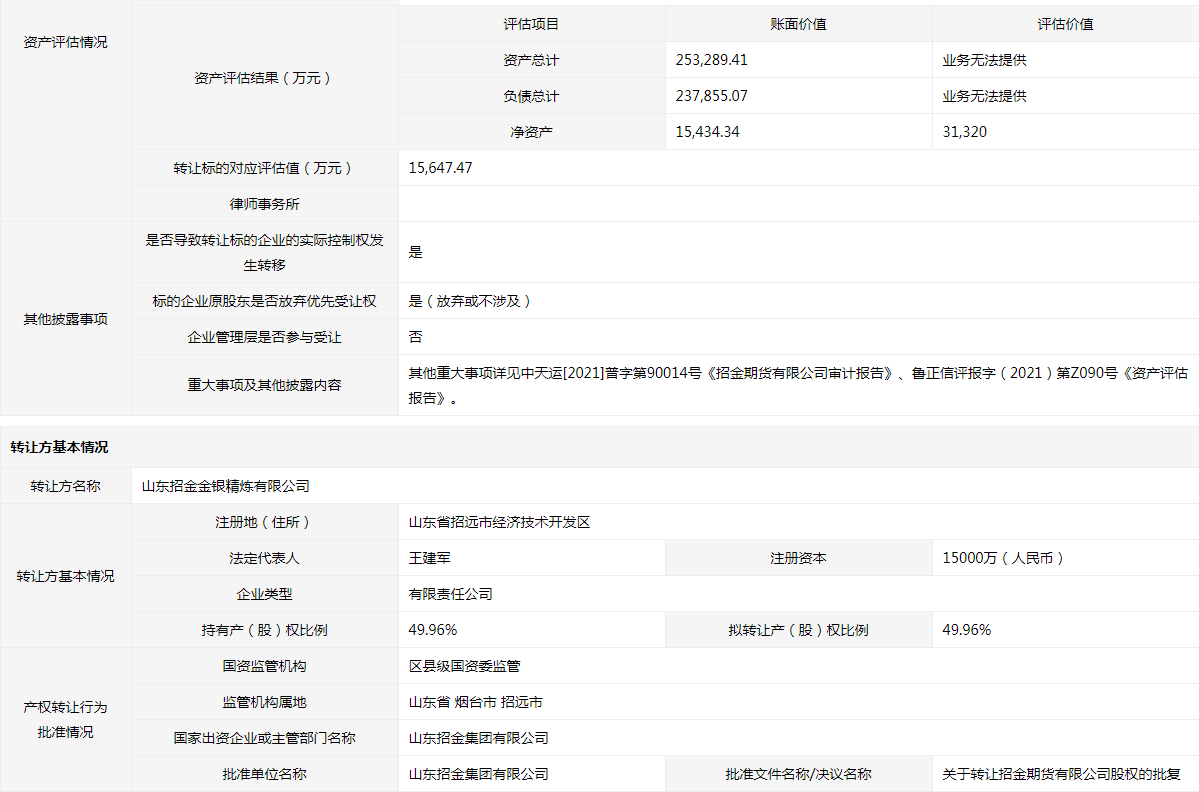Select the 负债总计 book value 237,855.07
The image size is (1199, 792).
click(711, 96)
